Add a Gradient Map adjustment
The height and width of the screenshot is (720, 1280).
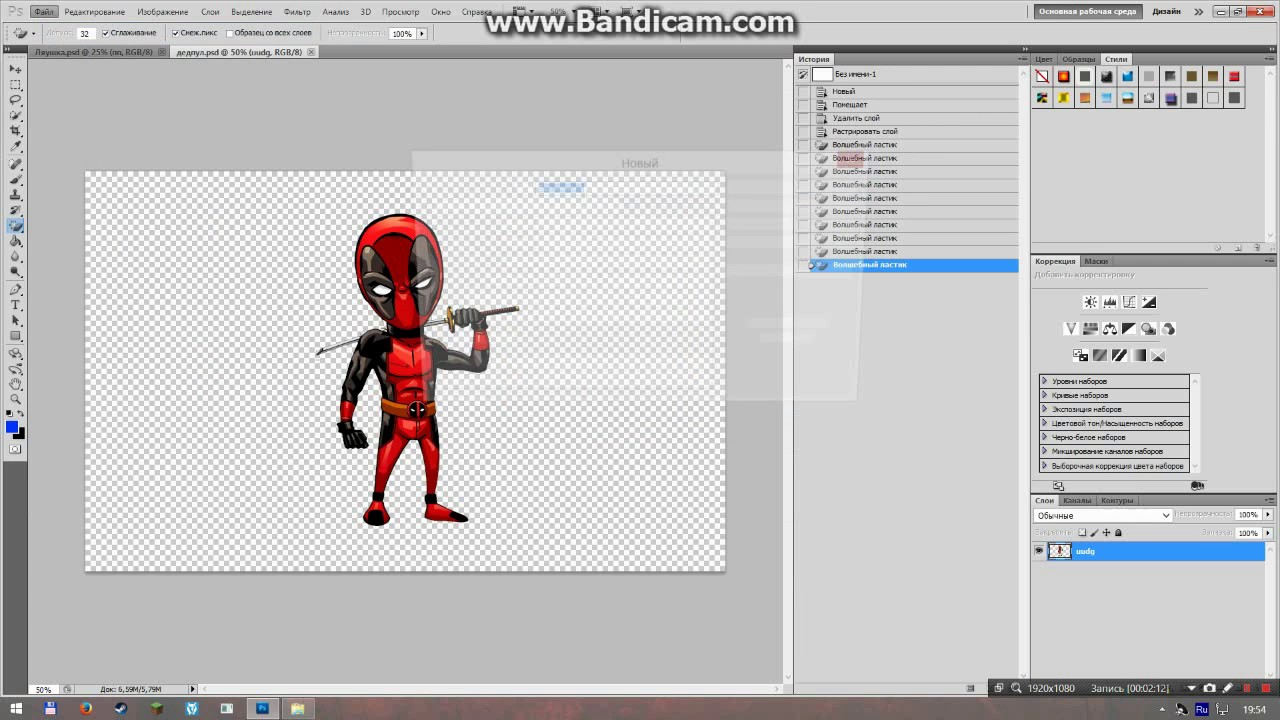1139,355
